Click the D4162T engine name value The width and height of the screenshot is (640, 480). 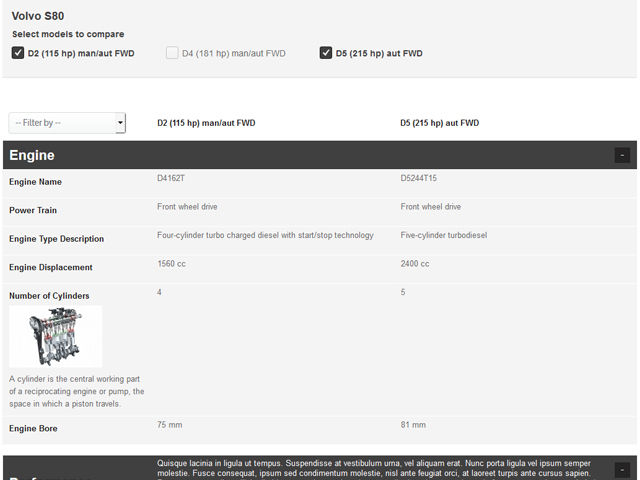point(171,178)
